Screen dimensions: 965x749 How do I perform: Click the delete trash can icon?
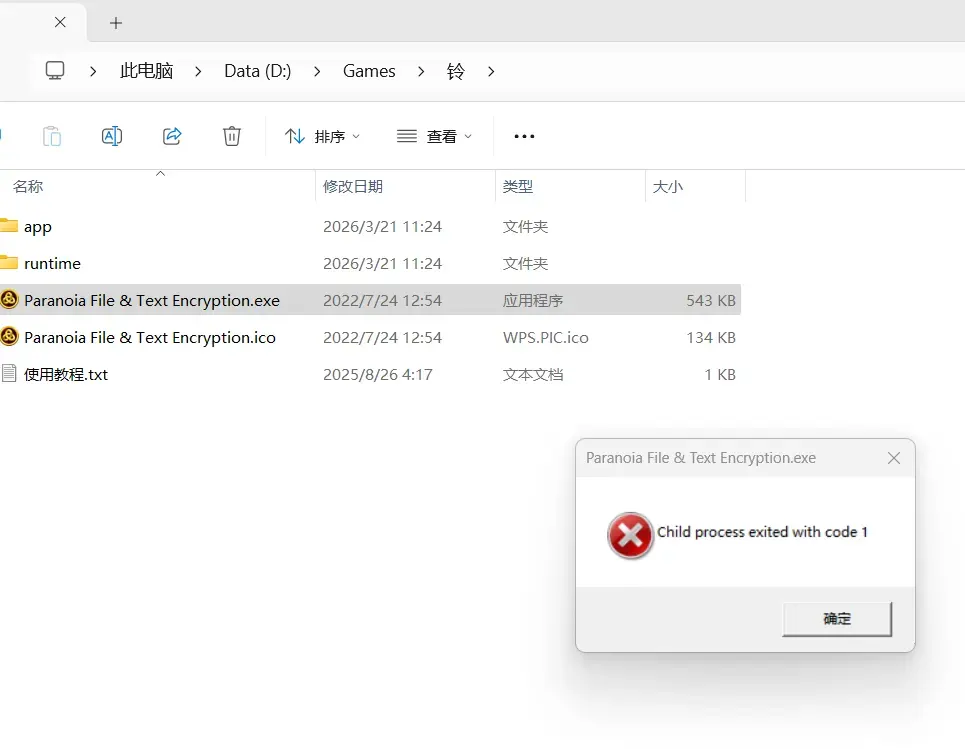click(231, 136)
